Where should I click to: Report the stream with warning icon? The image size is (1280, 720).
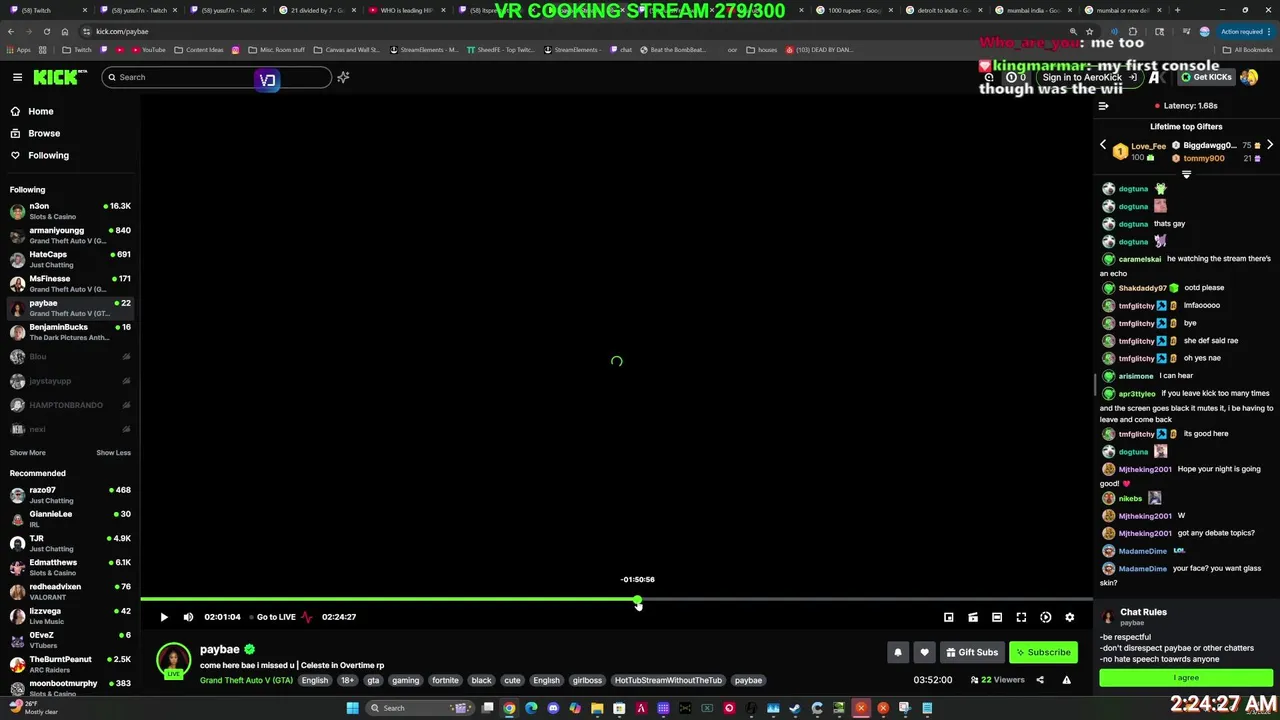coord(1066,680)
